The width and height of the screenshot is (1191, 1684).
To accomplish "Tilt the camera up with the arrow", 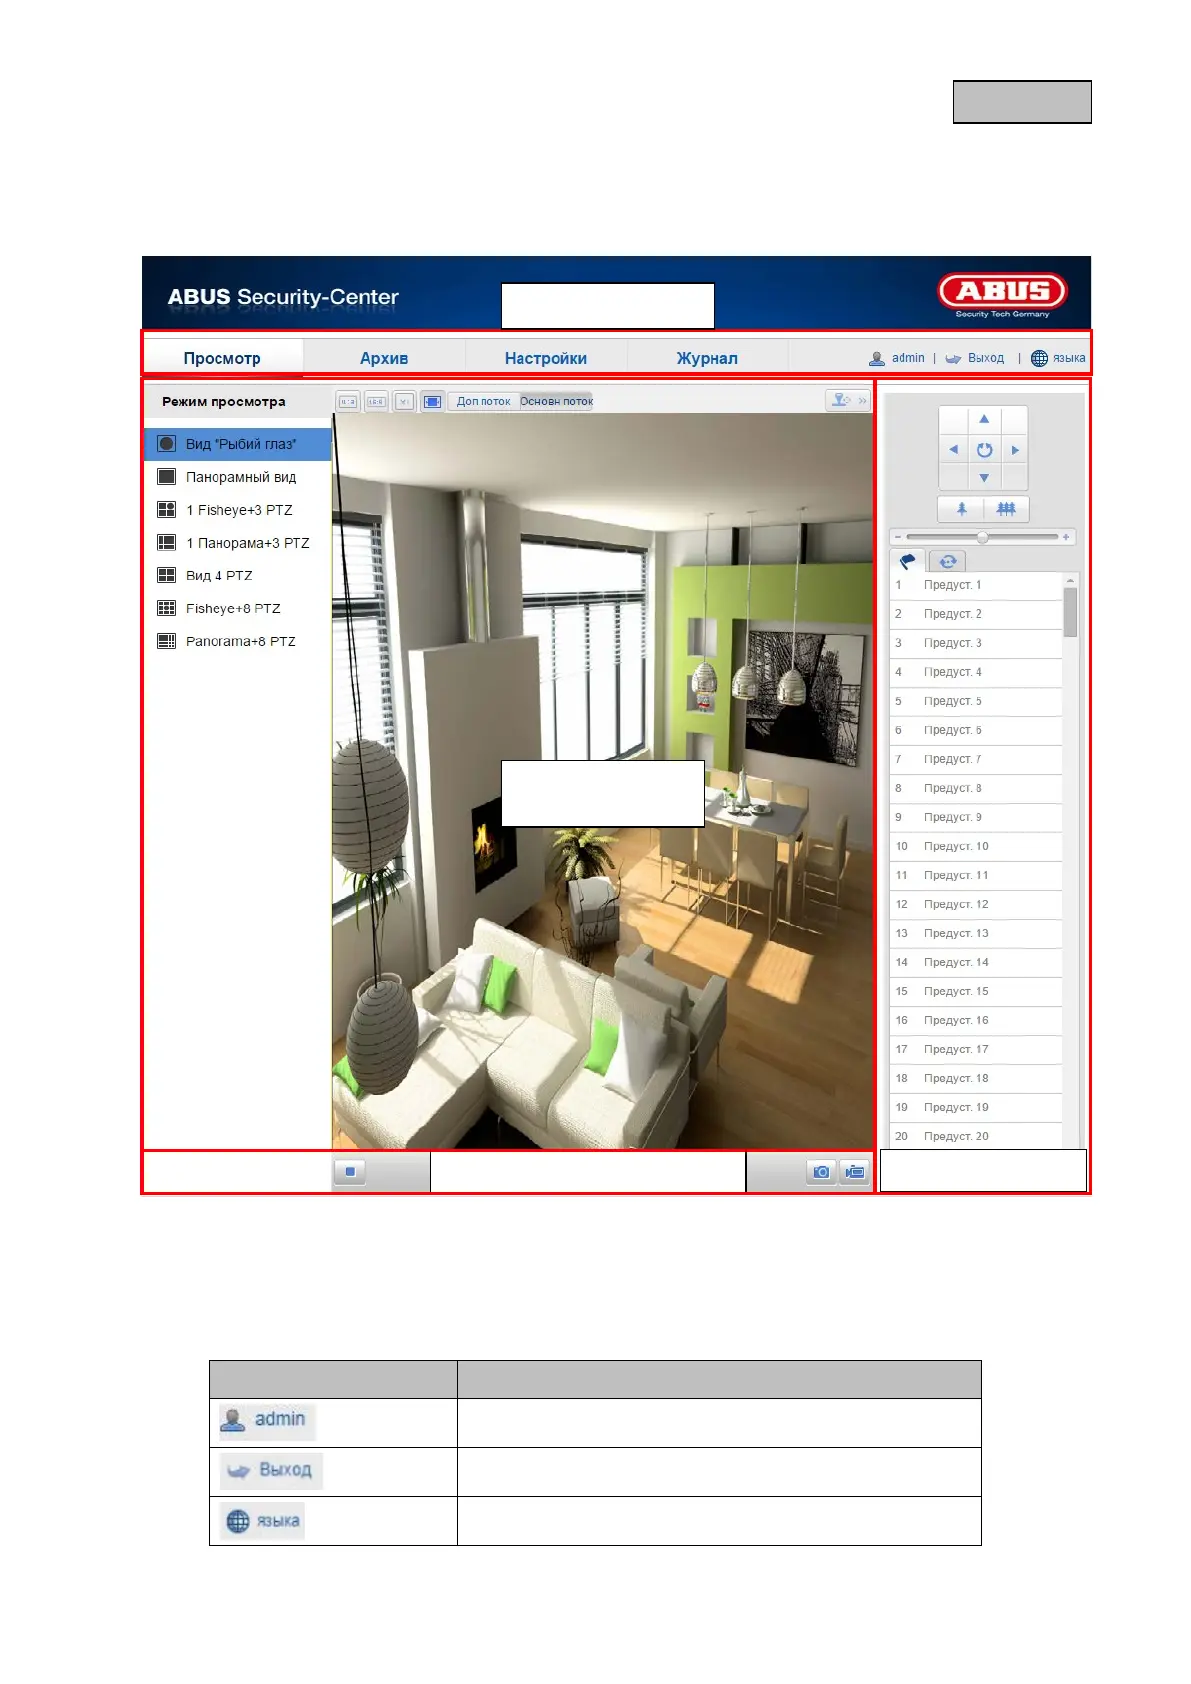I will click(984, 419).
